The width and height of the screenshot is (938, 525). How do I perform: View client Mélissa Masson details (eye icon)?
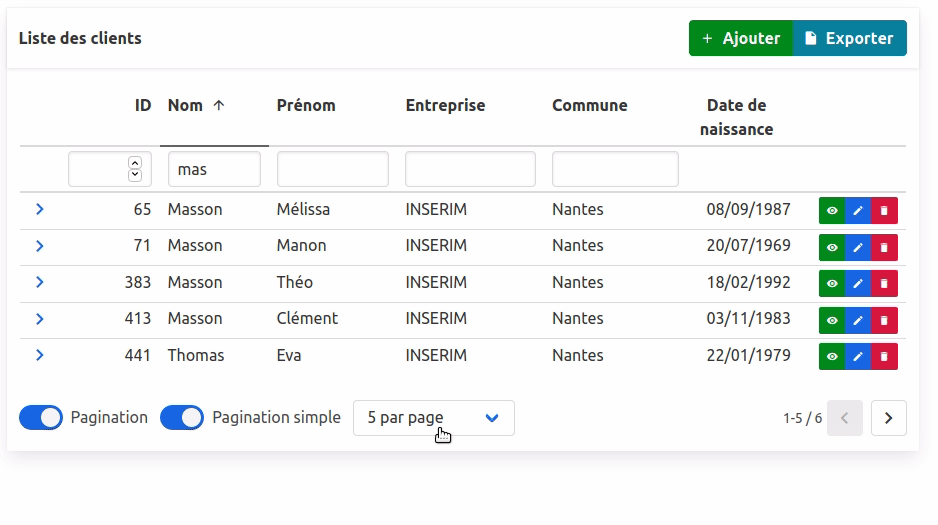(832, 210)
